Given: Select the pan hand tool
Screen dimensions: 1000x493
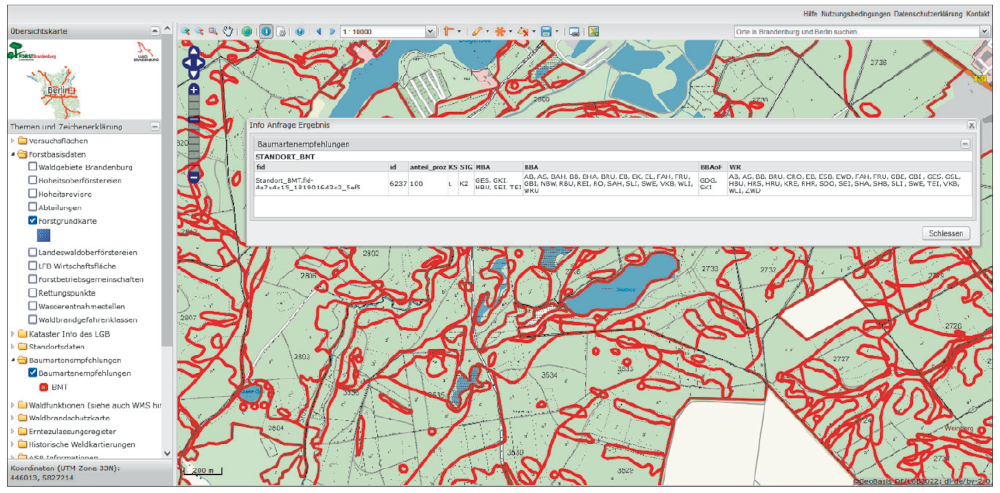Looking at the screenshot, I should (x=229, y=31).
